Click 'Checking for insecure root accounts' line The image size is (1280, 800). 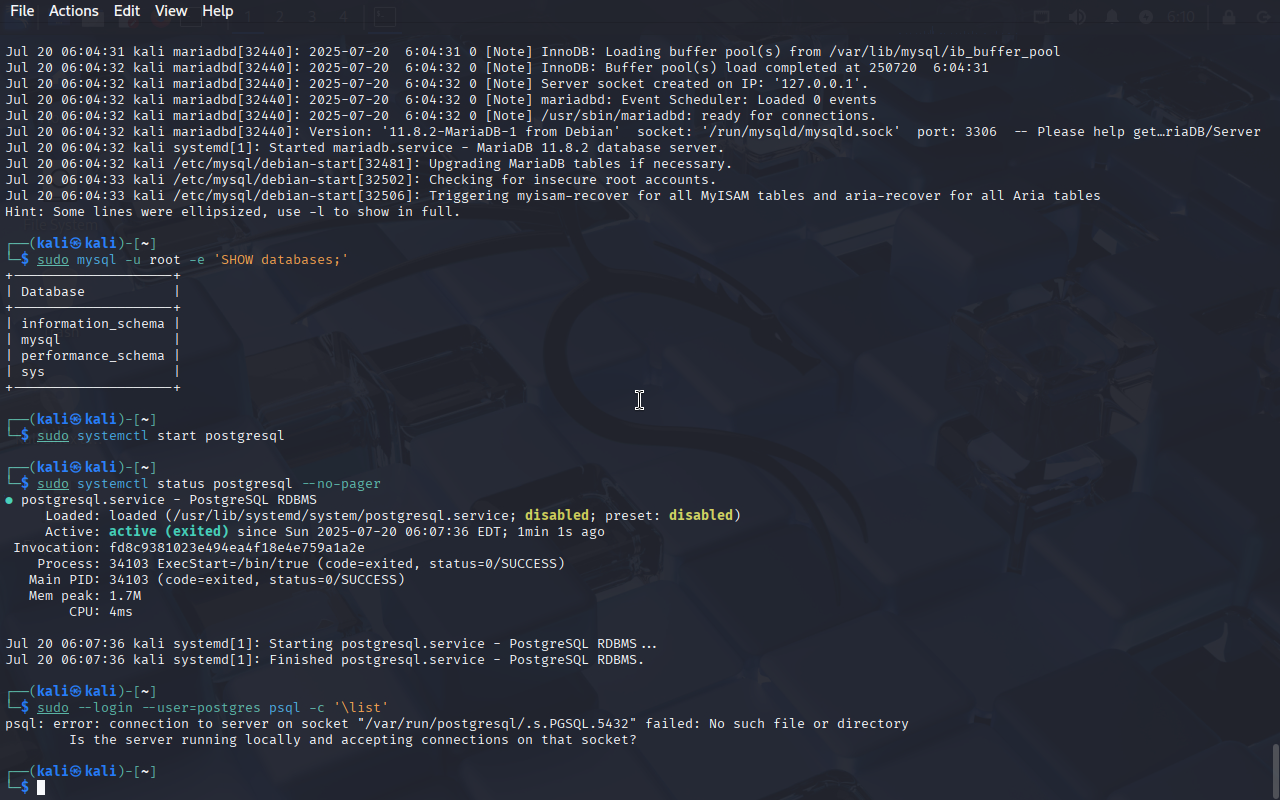(x=361, y=180)
